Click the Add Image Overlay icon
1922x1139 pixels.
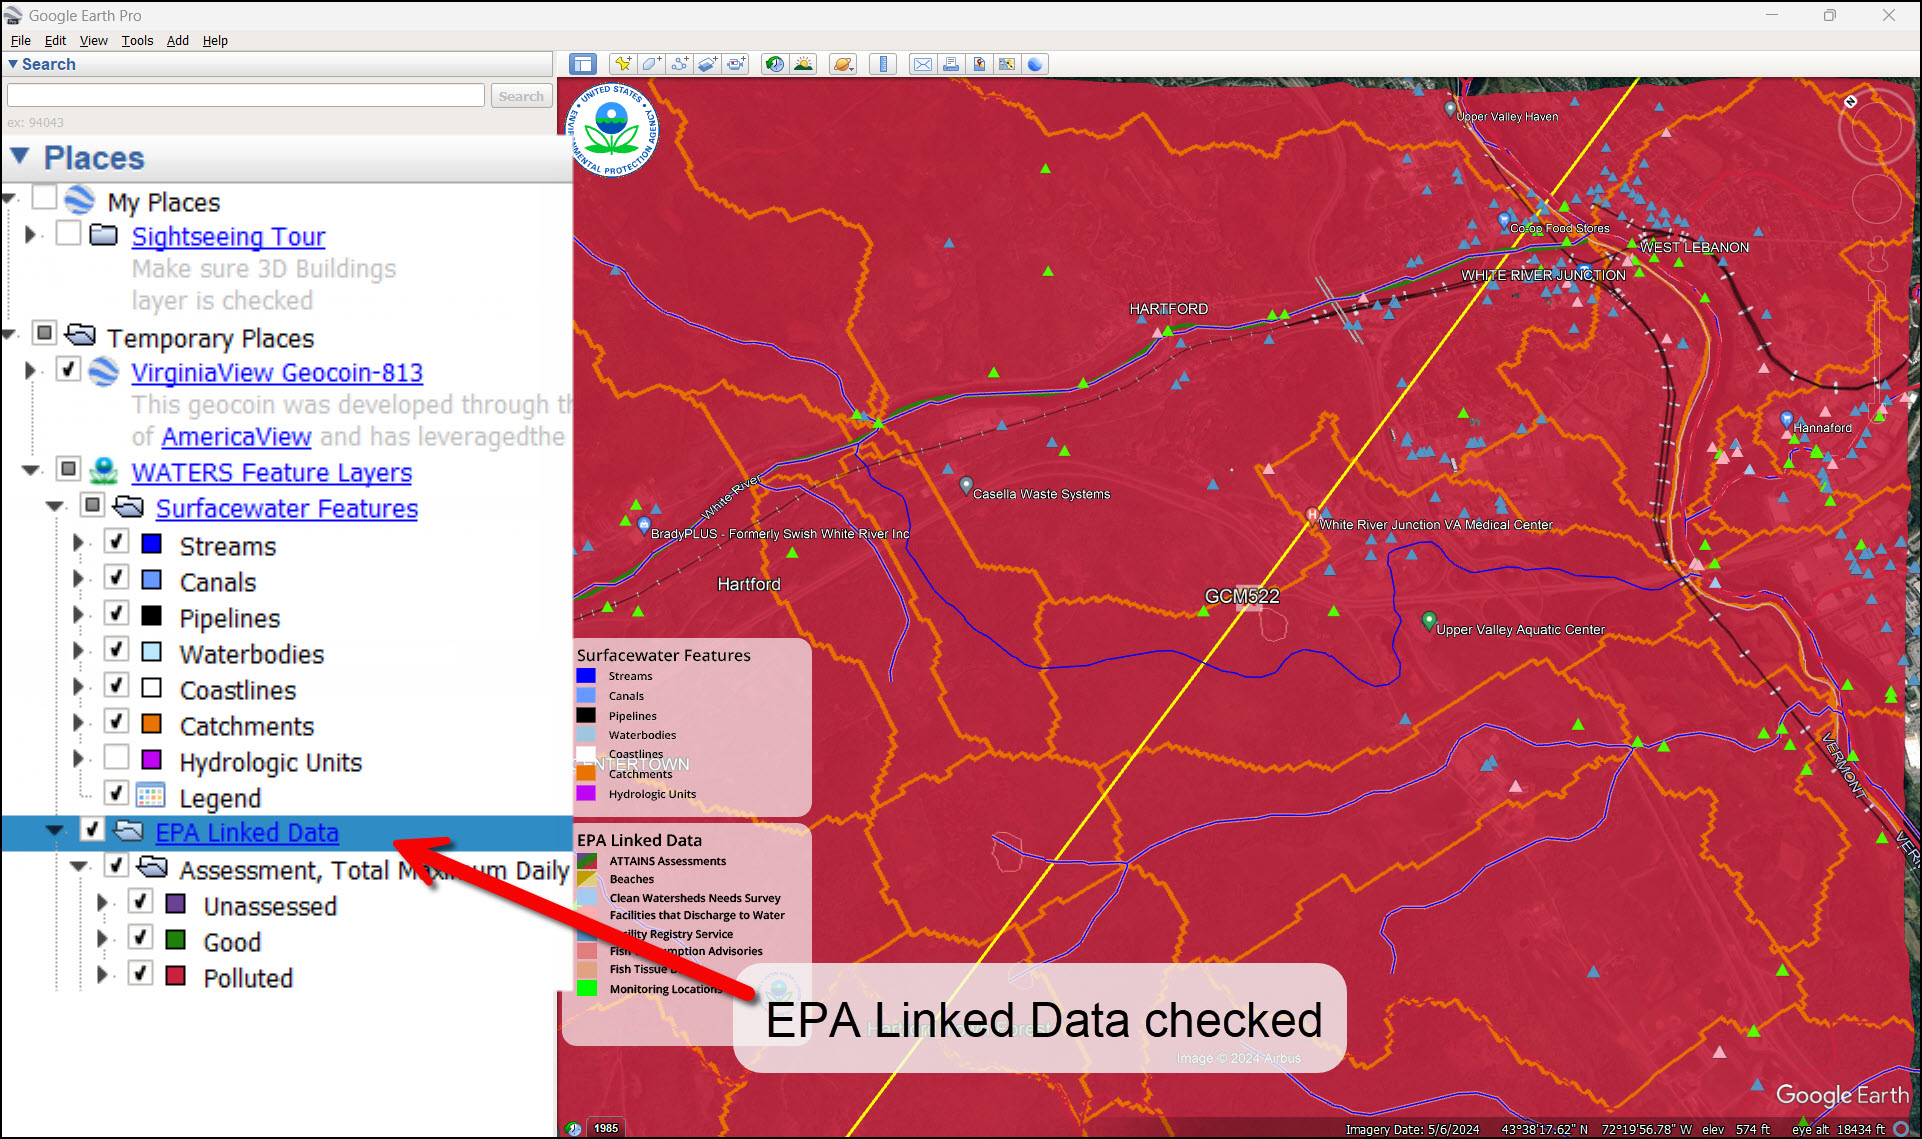[x=707, y=64]
